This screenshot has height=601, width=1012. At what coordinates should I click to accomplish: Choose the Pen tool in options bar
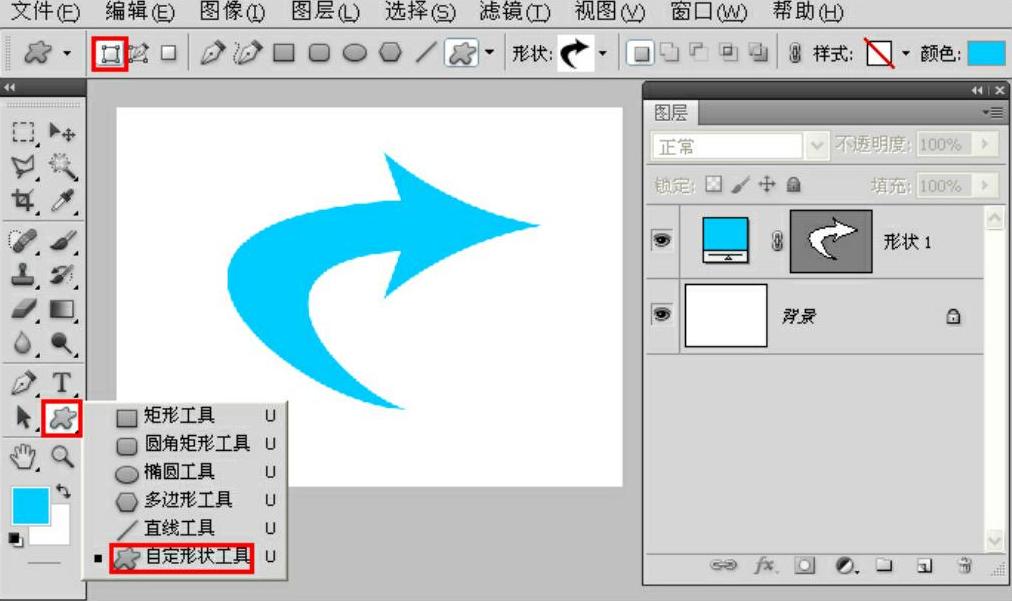point(212,53)
